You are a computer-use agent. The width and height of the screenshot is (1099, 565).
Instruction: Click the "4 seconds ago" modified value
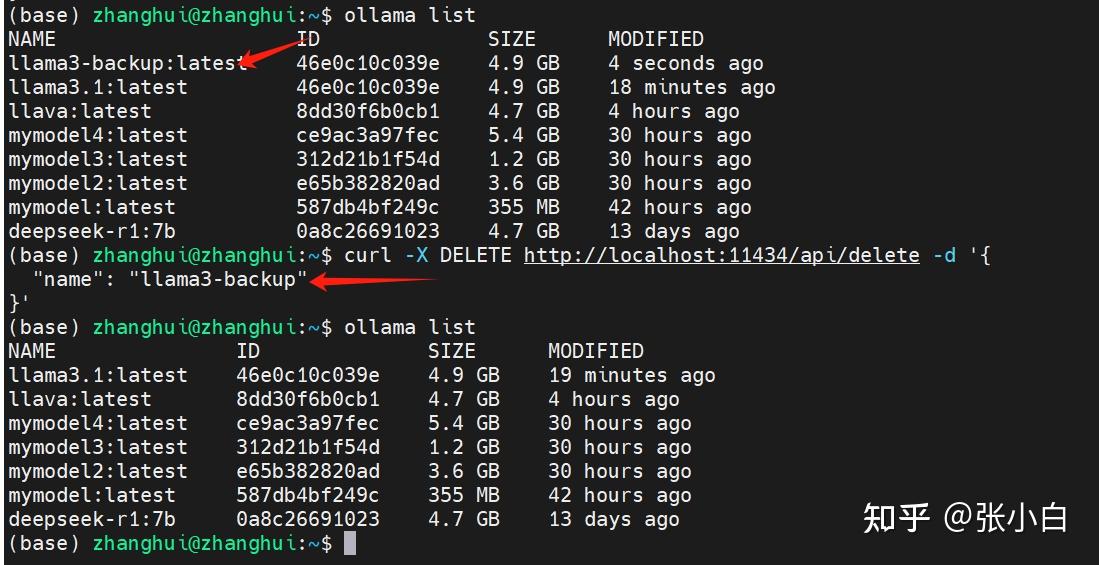(685, 63)
